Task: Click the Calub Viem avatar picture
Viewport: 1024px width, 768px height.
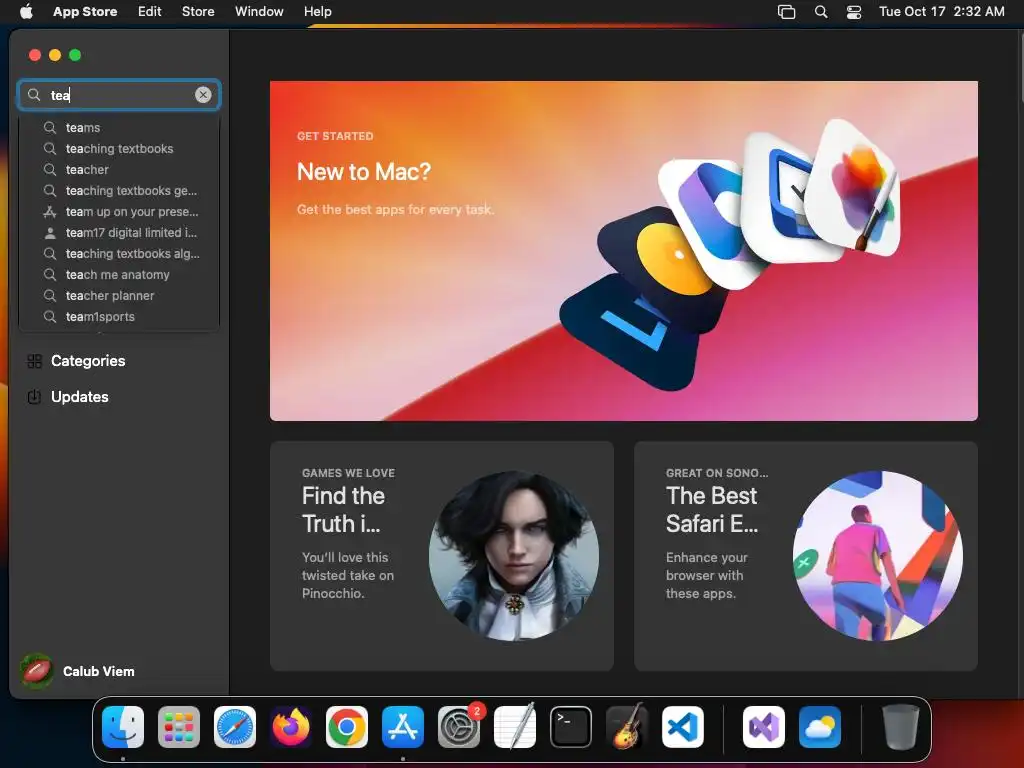Action: (37, 671)
